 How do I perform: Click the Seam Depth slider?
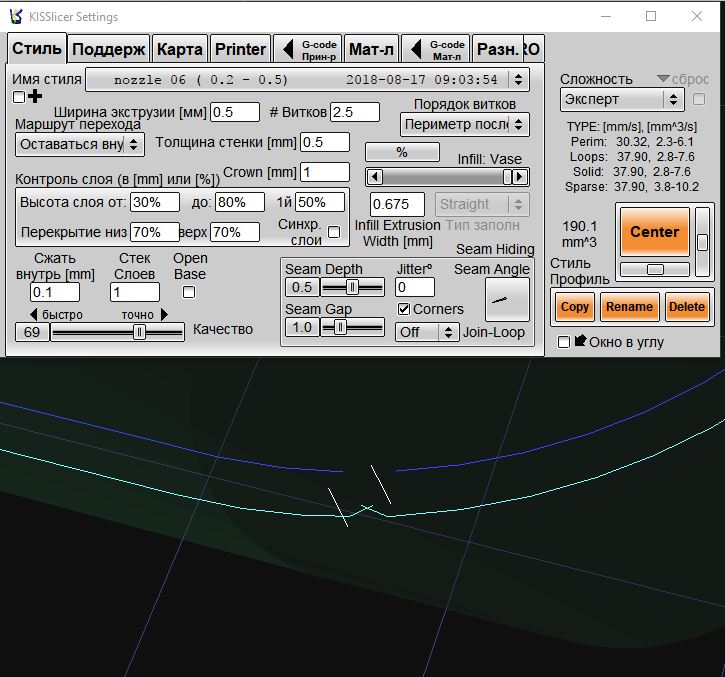pyautogui.click(x=352, y=287)
